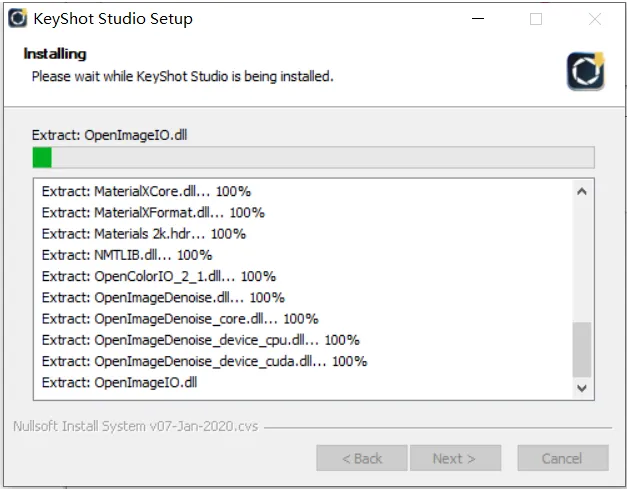Click the log scrollbar thumb
Image resolution: width=627 pixels, height=489 pixels.
coord(581,347)
